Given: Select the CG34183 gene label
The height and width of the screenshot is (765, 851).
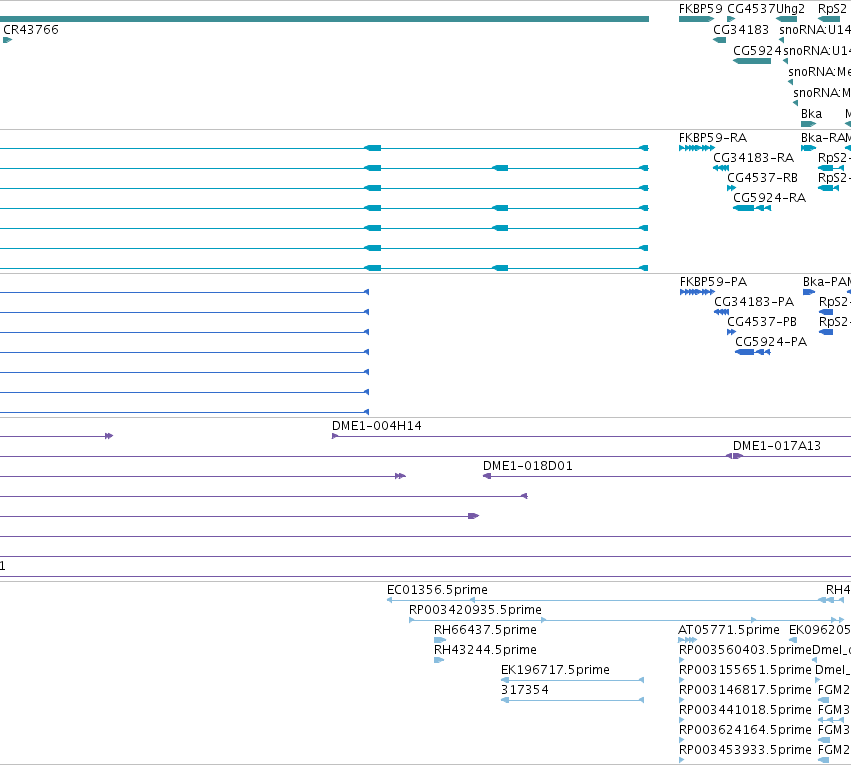Looking at the screenshot, I should pos(741,30).
